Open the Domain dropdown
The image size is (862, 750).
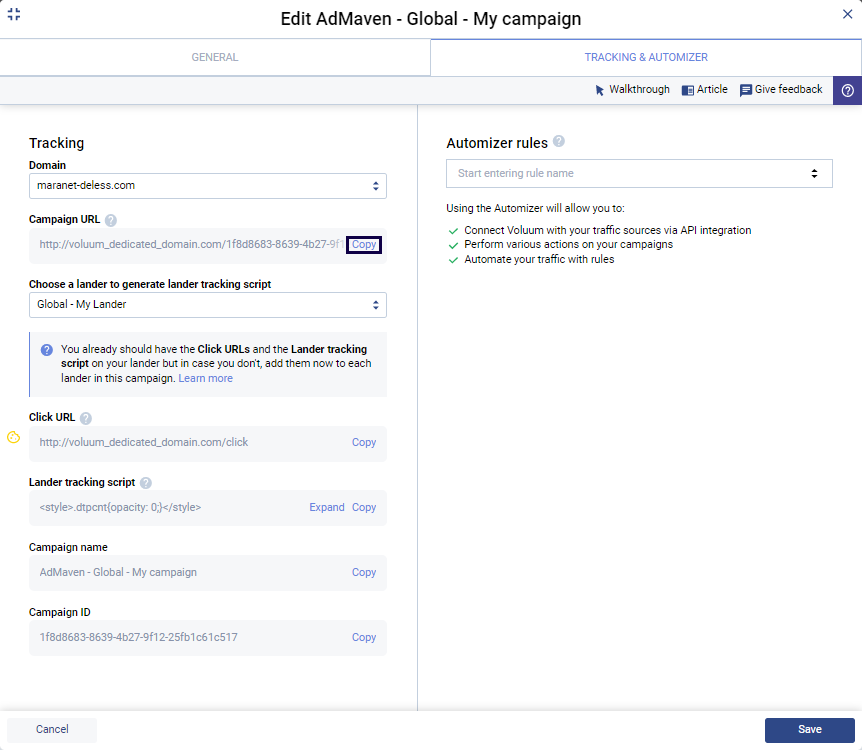click(207, 186)
